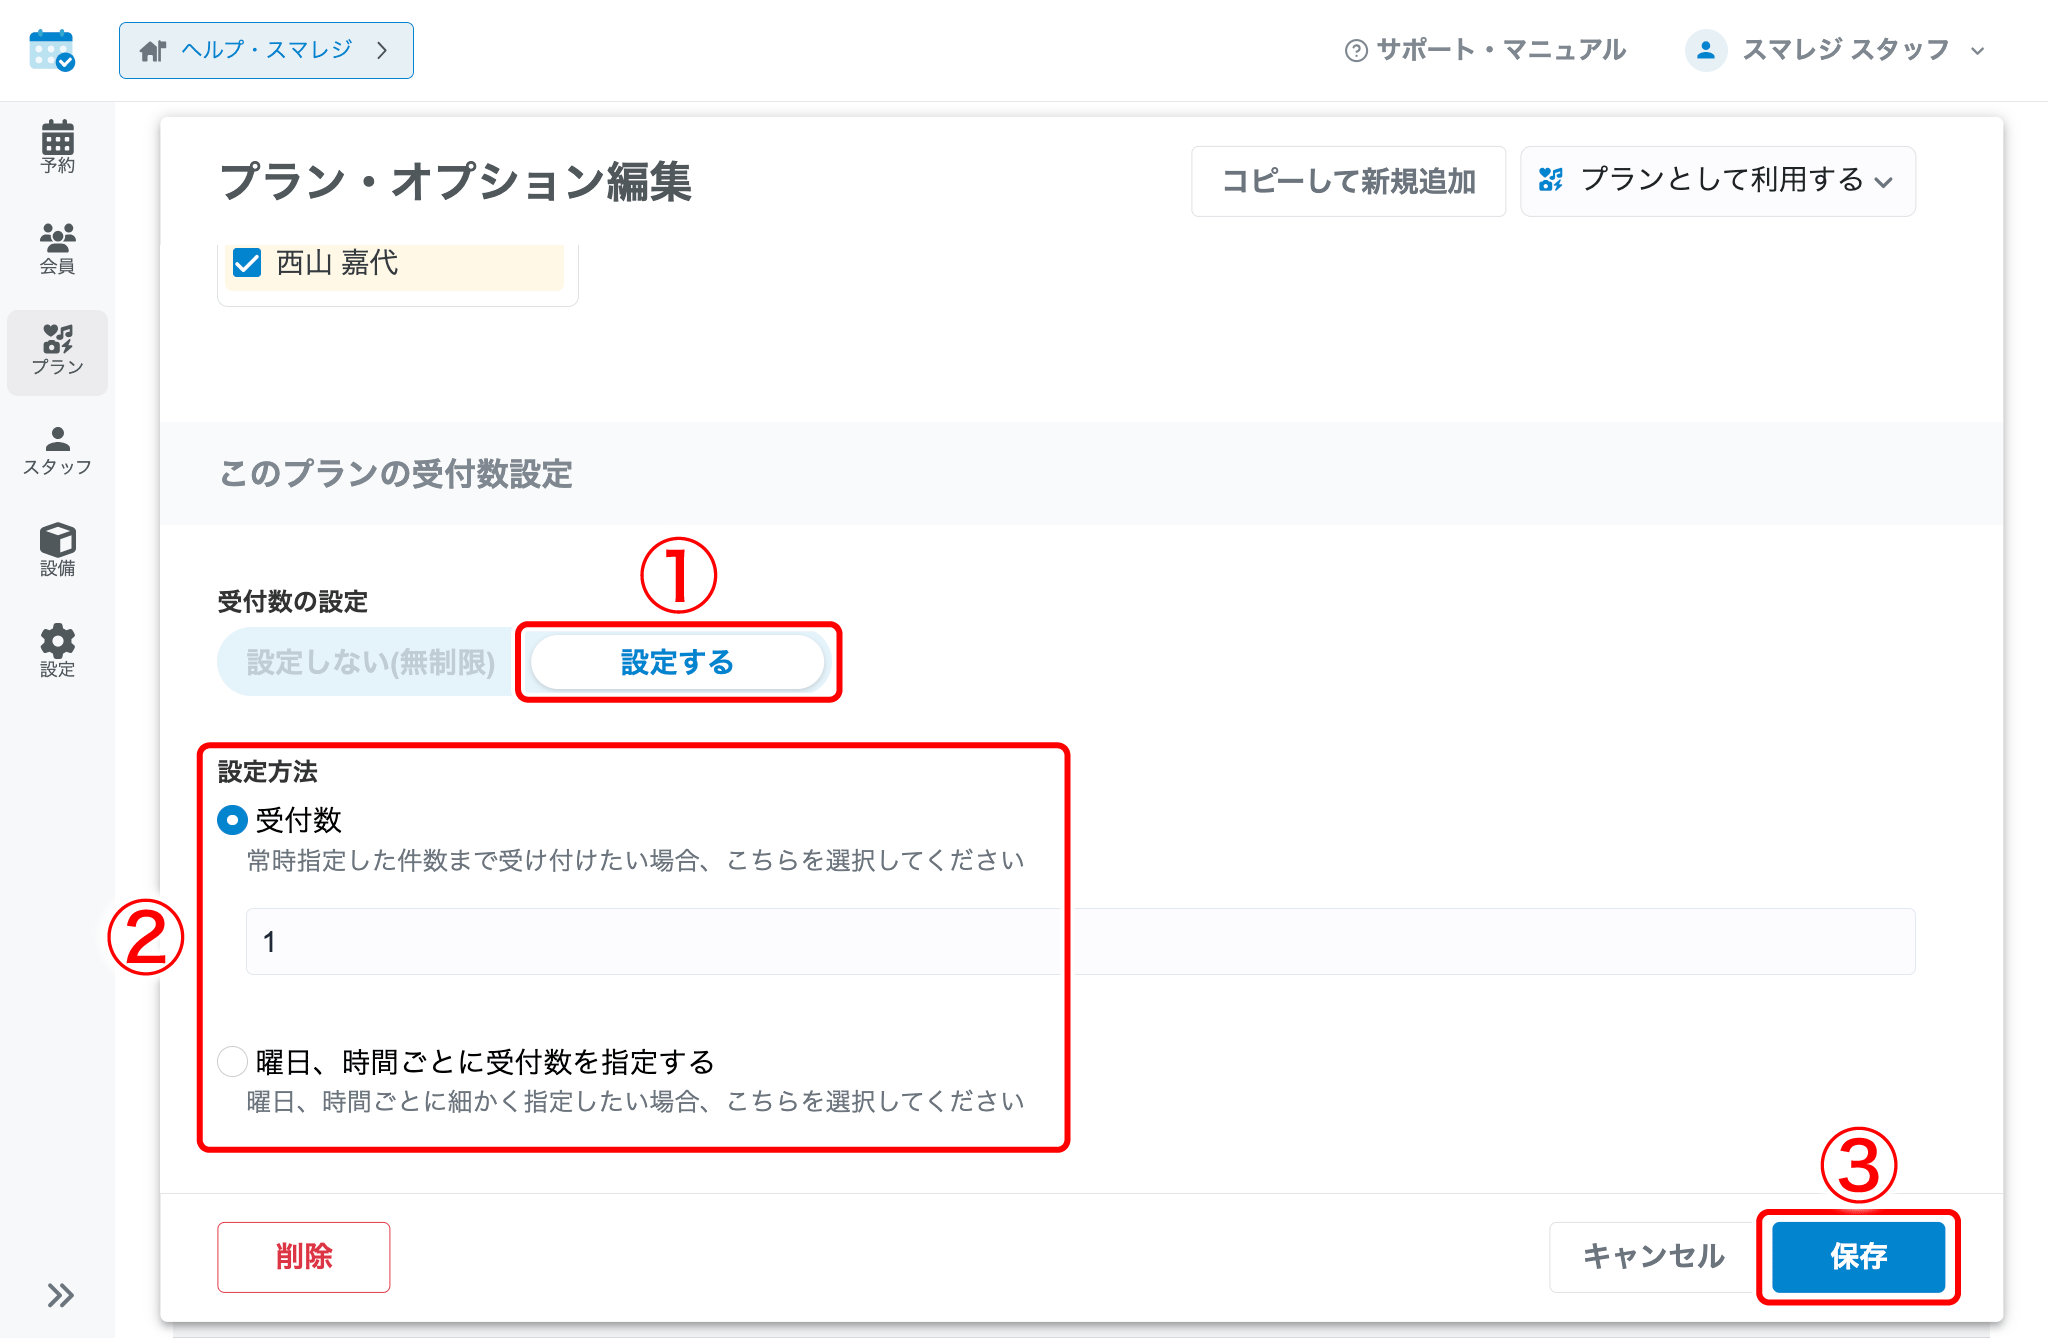Screen dimensions: 2048x1338
Task: Click the blue 保存 button
Action: tap(1858, 1256)
